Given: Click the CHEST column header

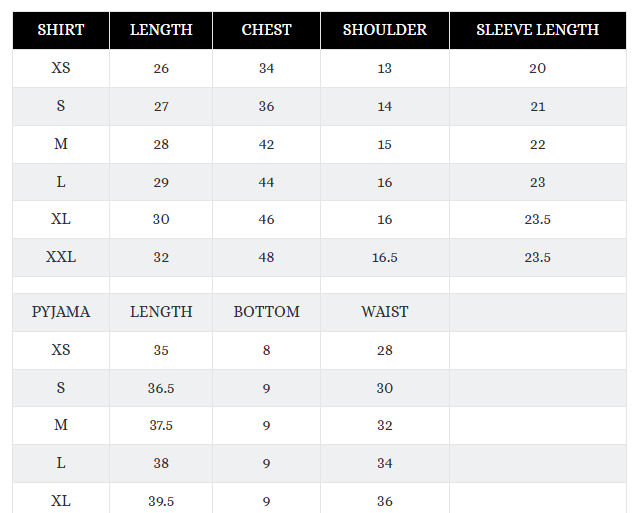Looking at the screenshot, I should 266,30.
